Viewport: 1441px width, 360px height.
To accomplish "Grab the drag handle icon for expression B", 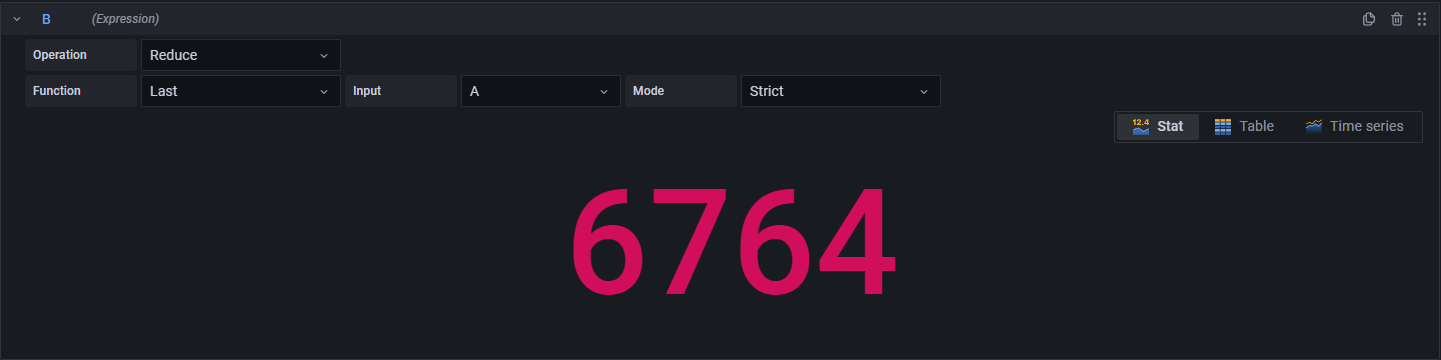I will pos(1422,19).
